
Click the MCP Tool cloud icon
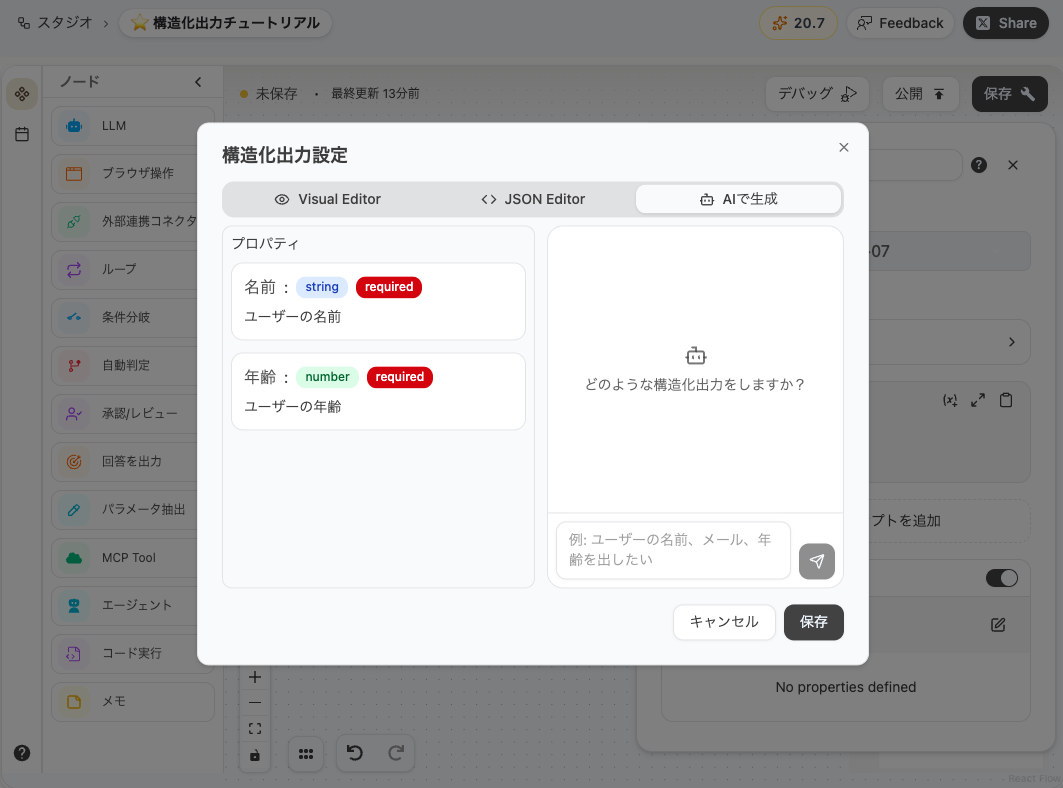[x=73, y=557]
